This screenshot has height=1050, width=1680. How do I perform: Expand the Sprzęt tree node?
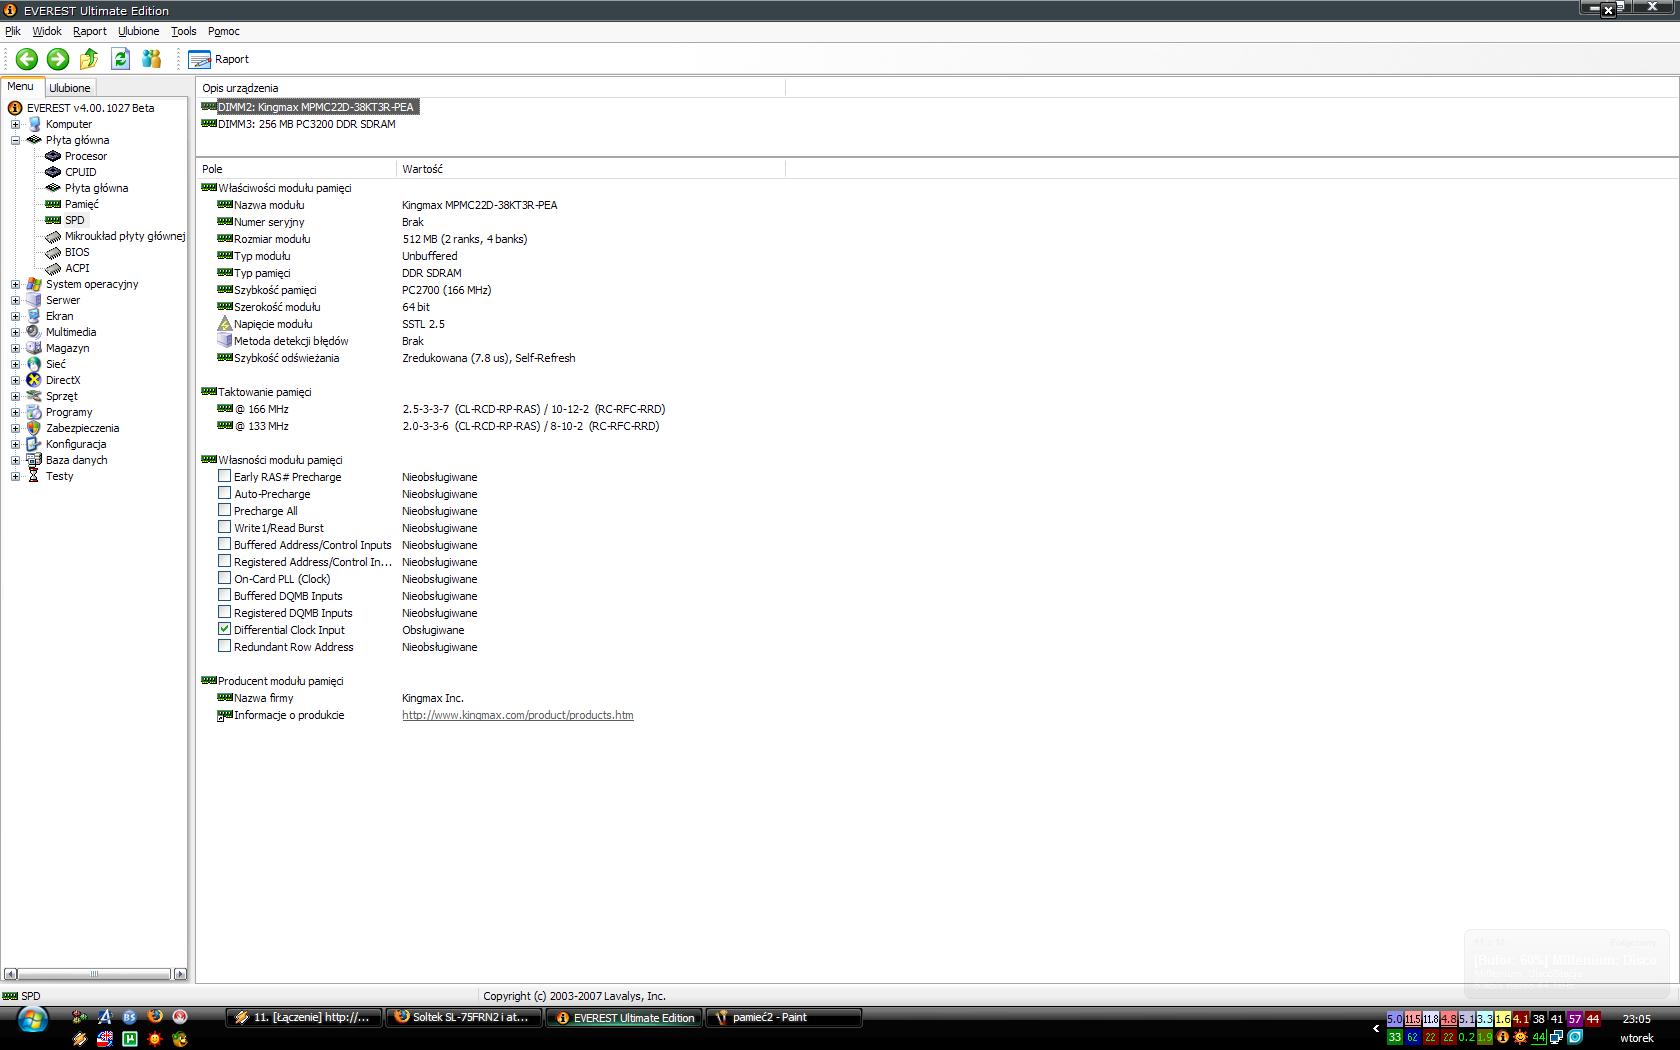15,396
